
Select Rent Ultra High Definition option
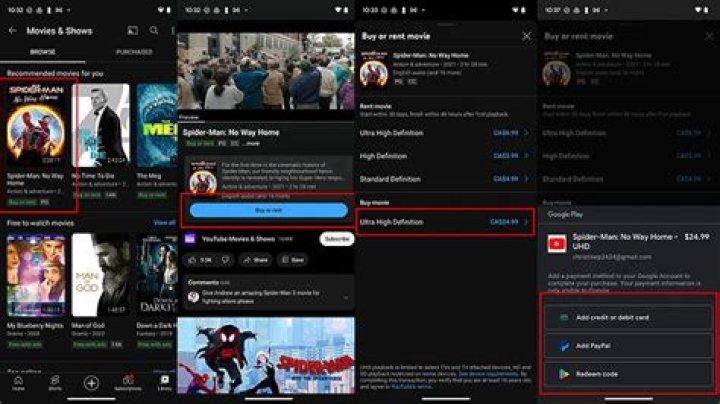point(444,133)
